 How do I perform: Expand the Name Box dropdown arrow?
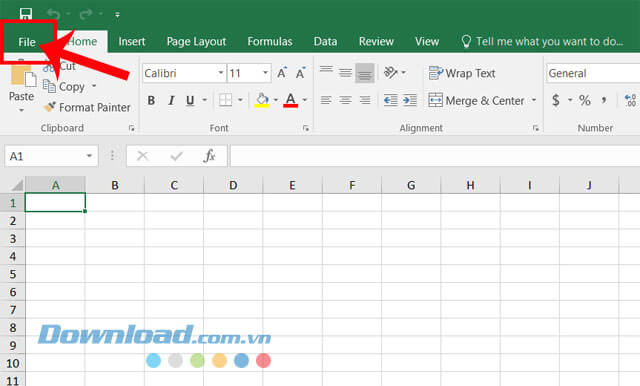pyautogui.click(x=89, y=156)
